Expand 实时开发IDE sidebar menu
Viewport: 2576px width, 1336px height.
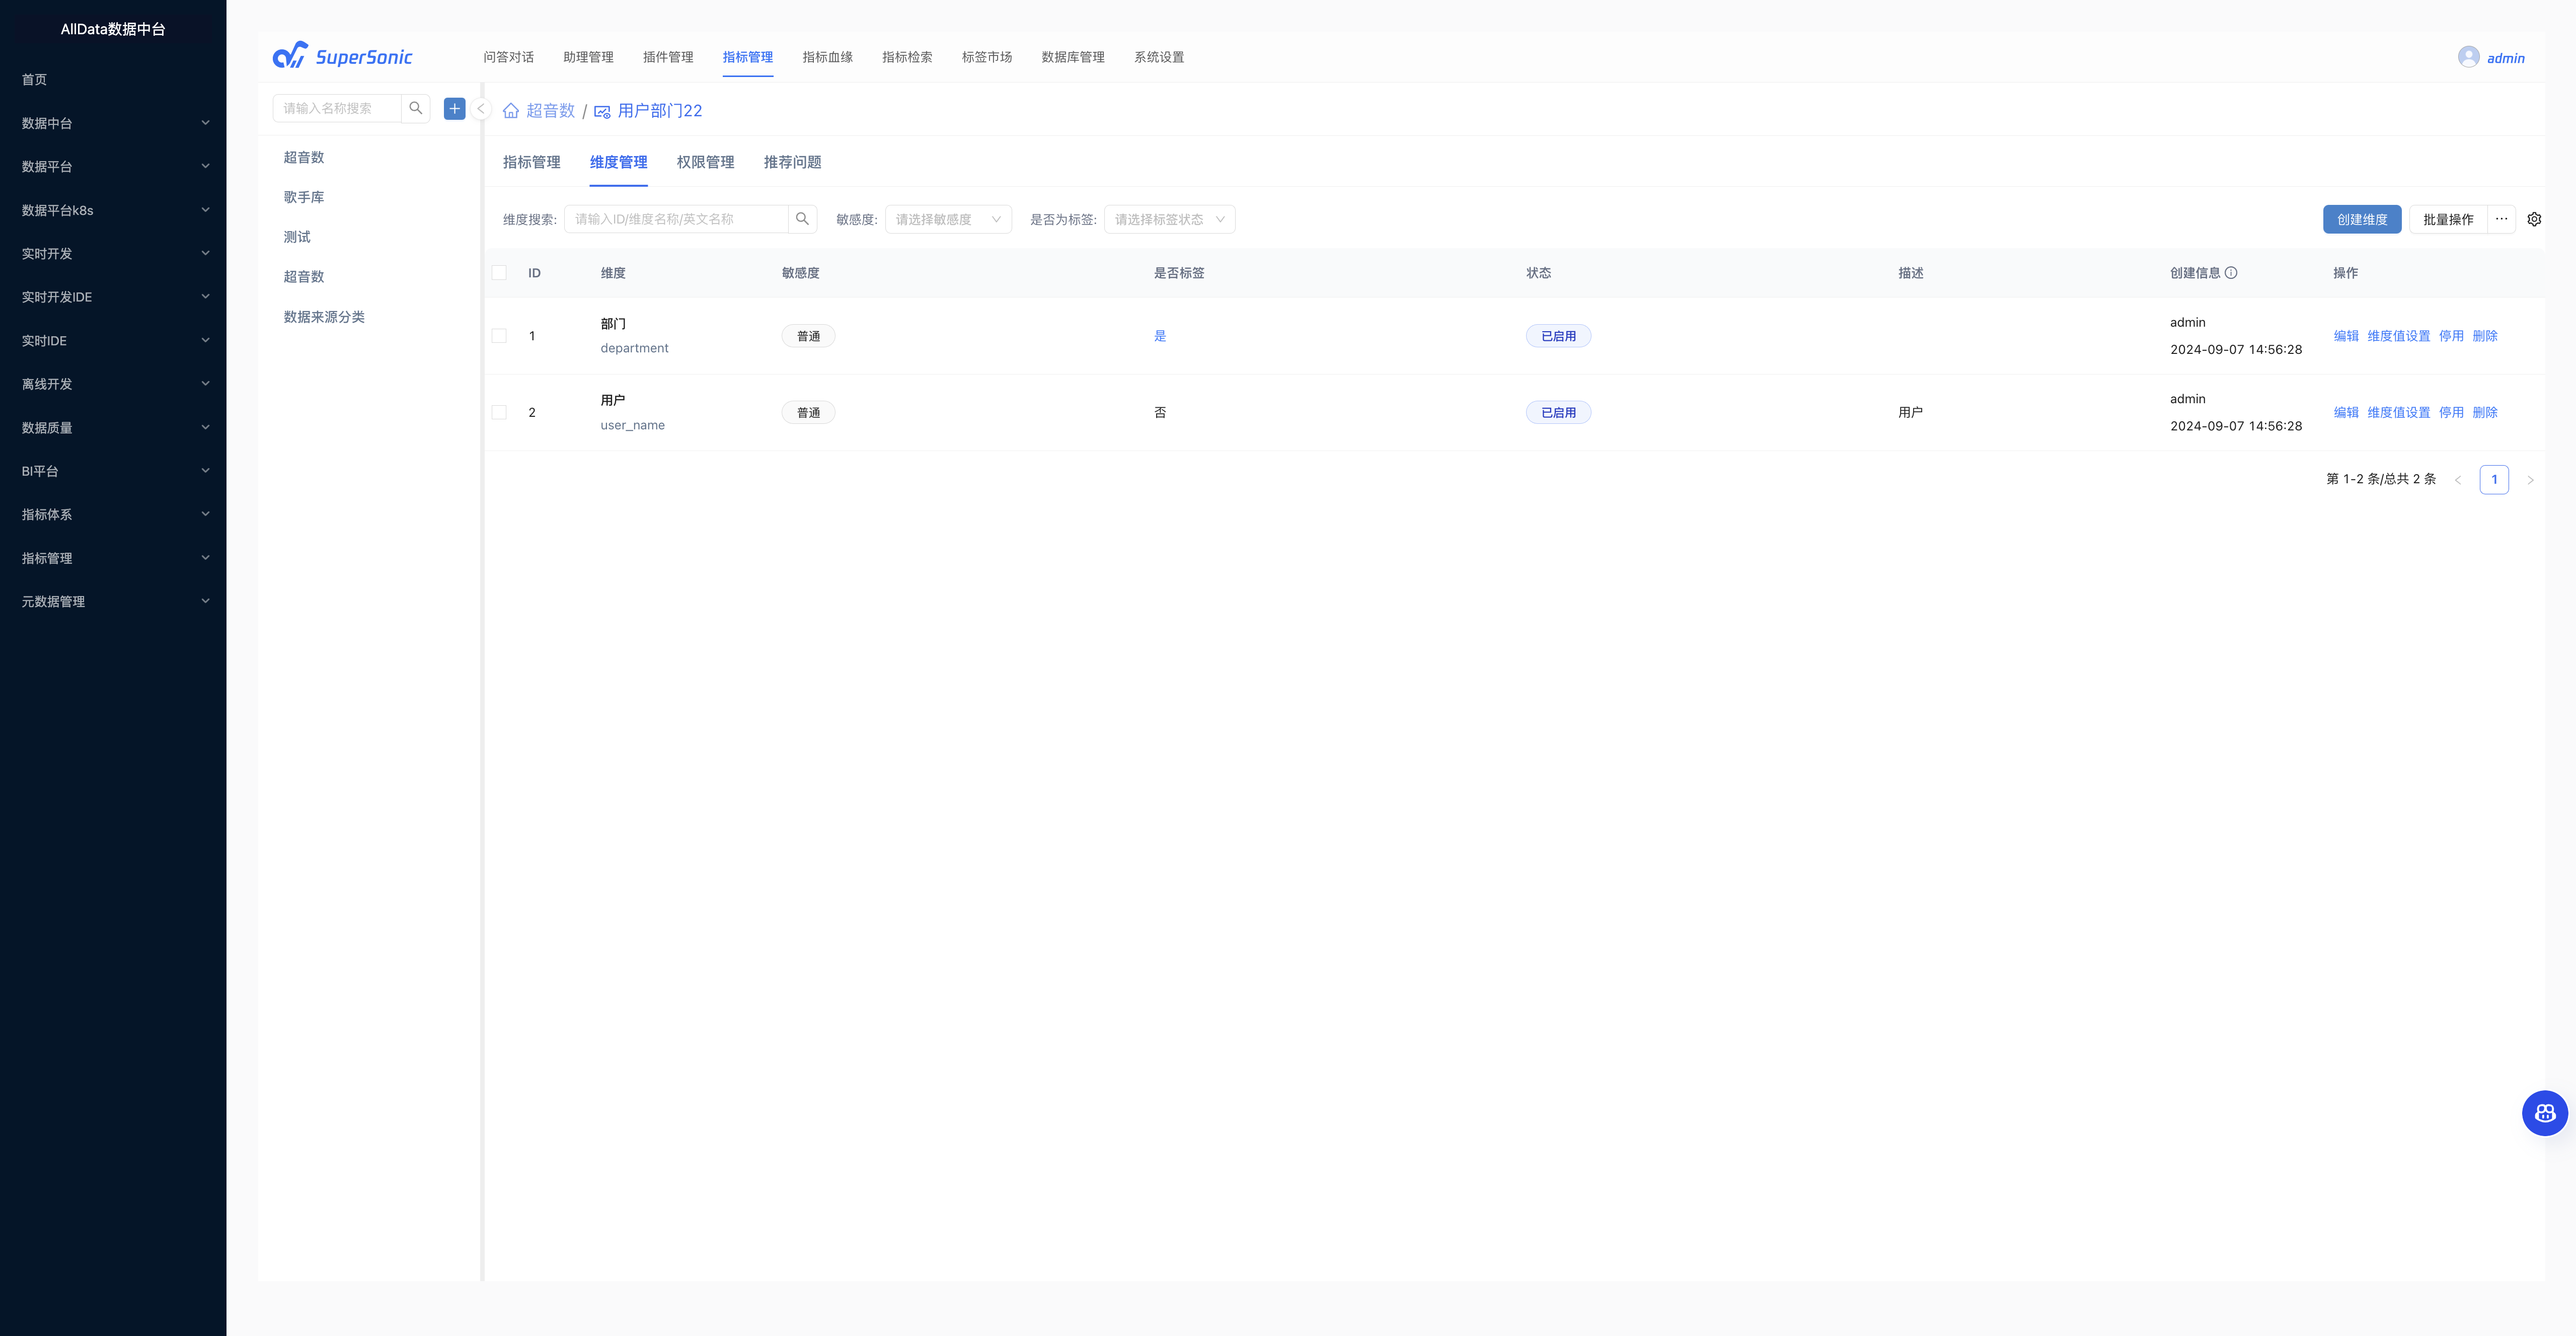click(x=113, y=297)
